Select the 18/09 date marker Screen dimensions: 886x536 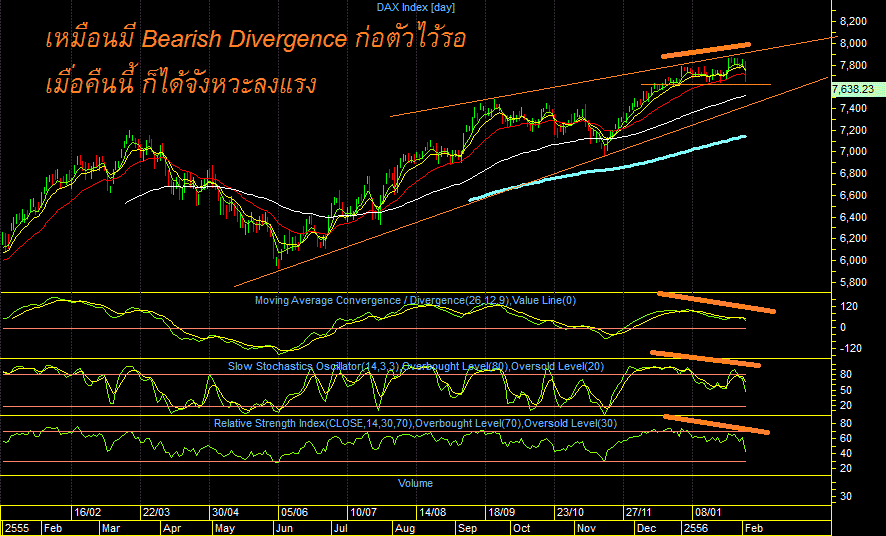501,513
